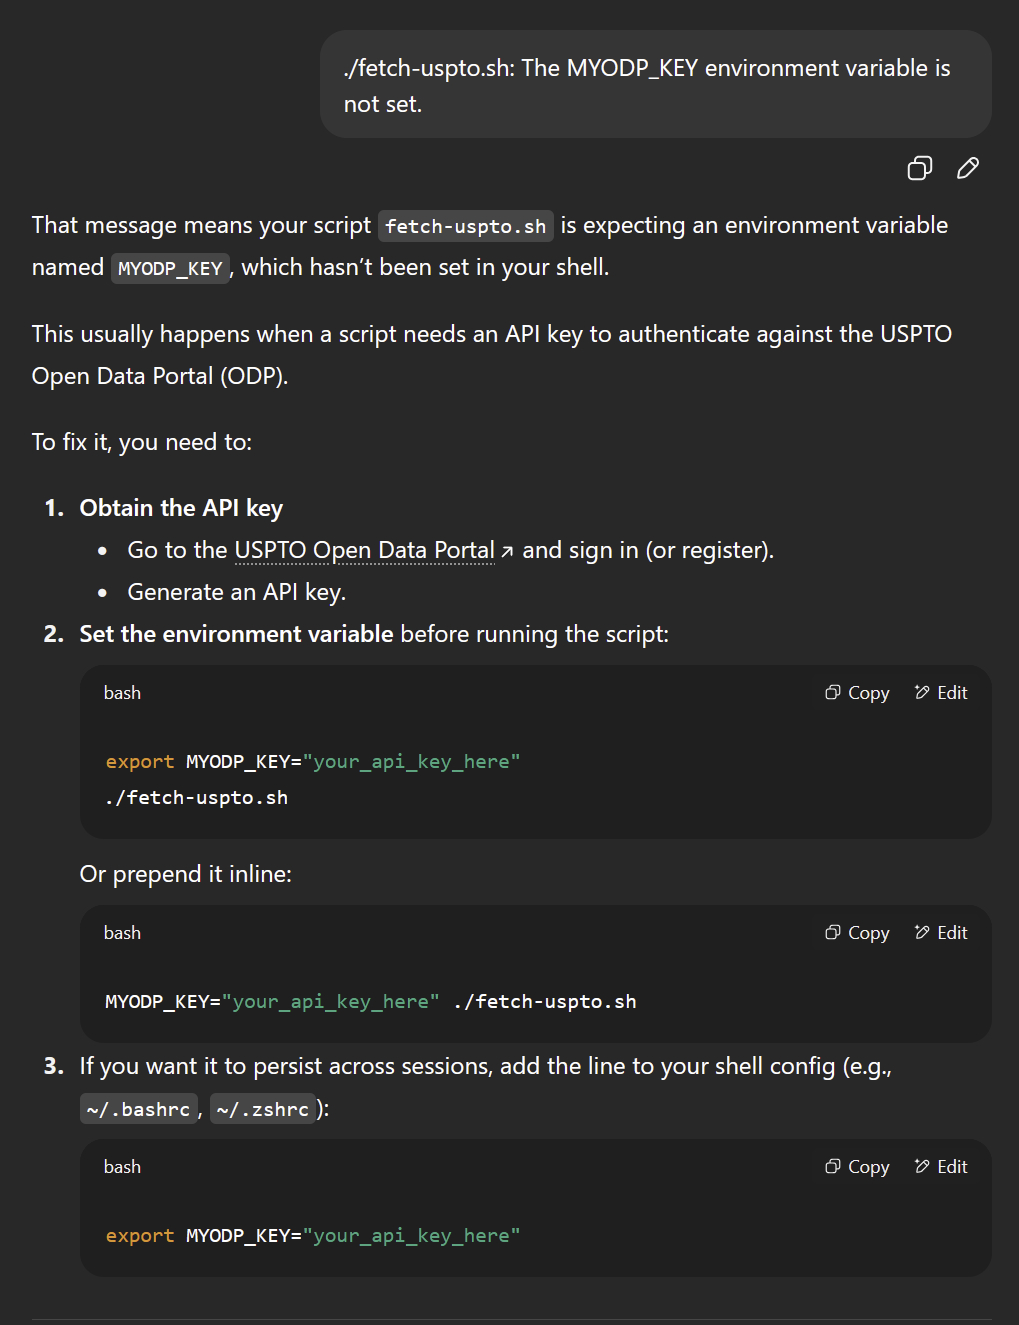The width and height of the screenshot is (1019, 1325).
Task: Click the export line in the first code block
Action: [x=312, y=762]
